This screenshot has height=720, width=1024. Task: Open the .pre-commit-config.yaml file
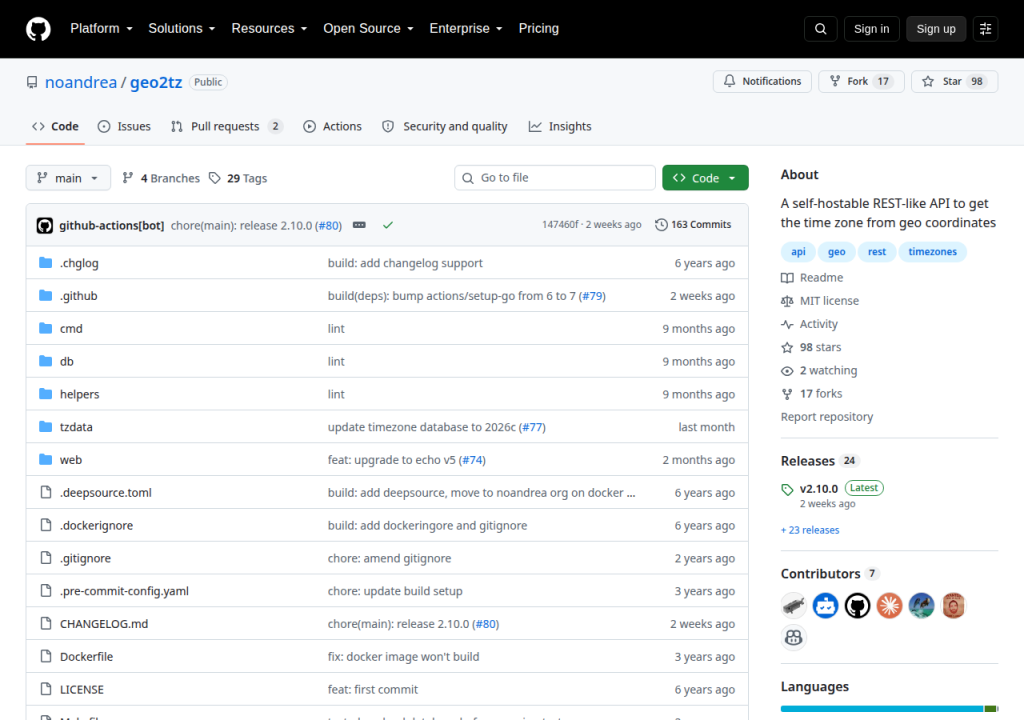click(x=124, y=591)
